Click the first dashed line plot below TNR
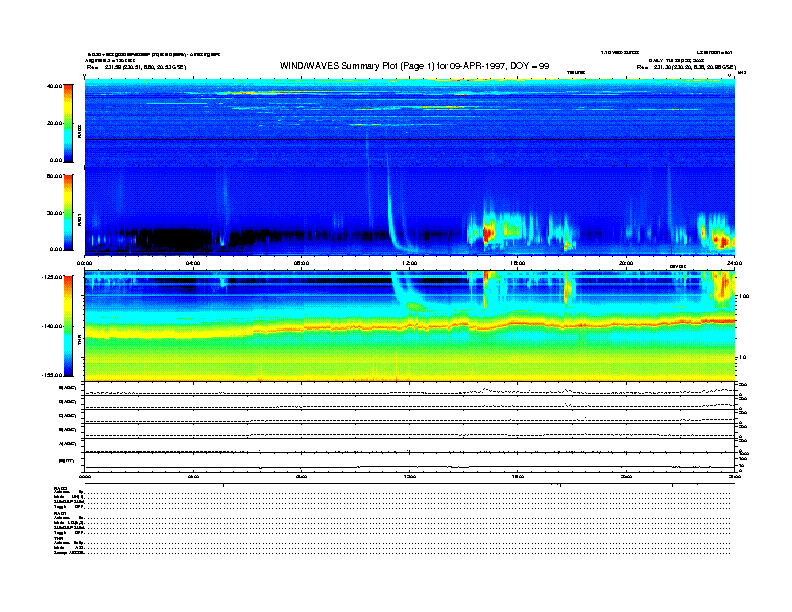Viewport: 792px width, 612px height. pos(410,391)
